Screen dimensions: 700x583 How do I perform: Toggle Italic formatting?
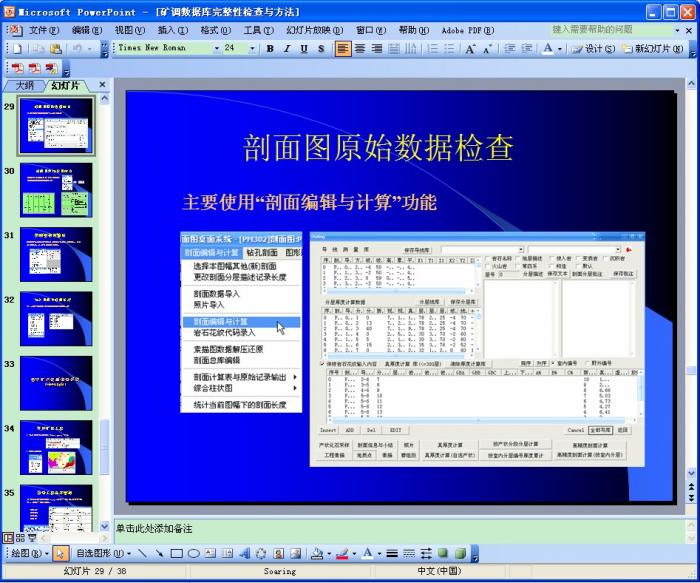(x=287, y=48)
